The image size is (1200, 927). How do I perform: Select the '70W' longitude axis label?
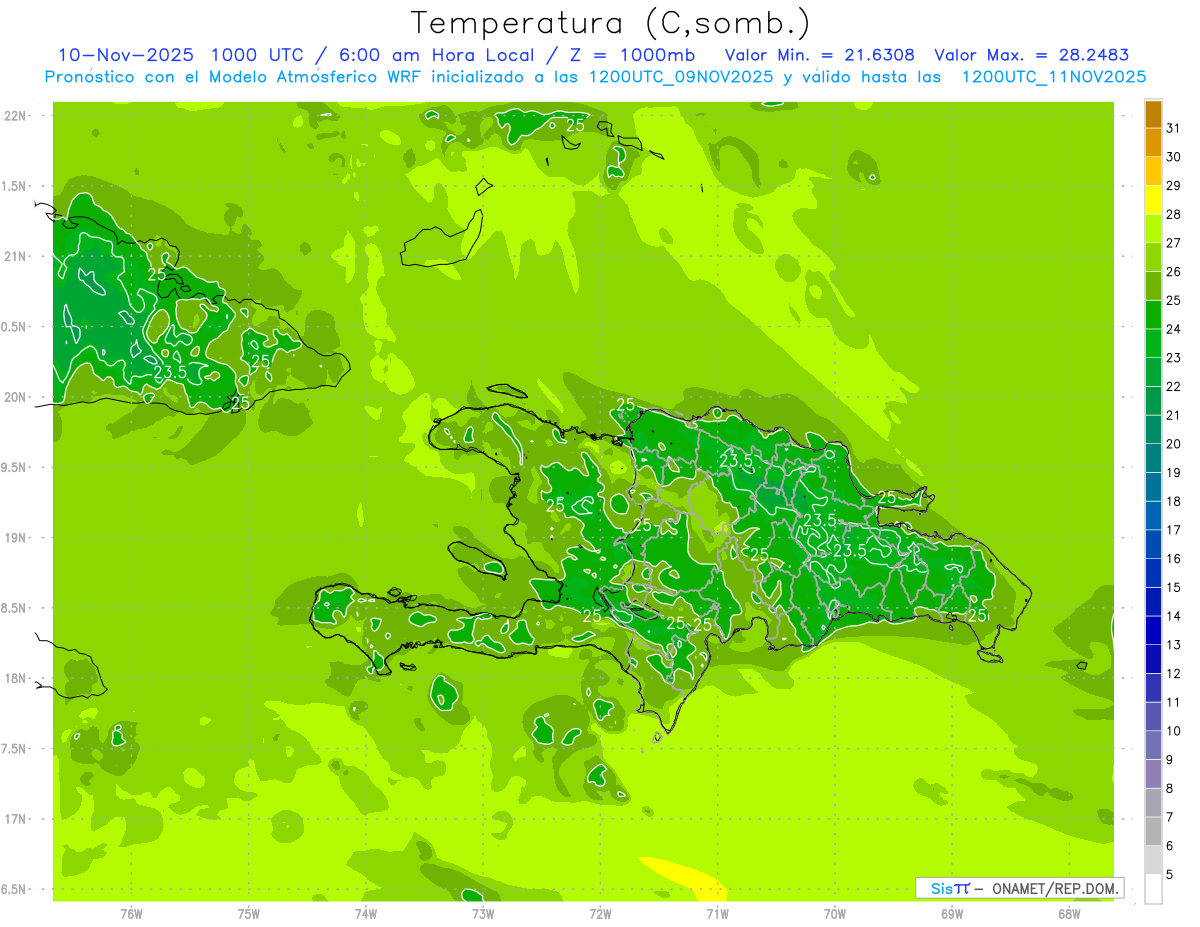click(x=835, y=913)
